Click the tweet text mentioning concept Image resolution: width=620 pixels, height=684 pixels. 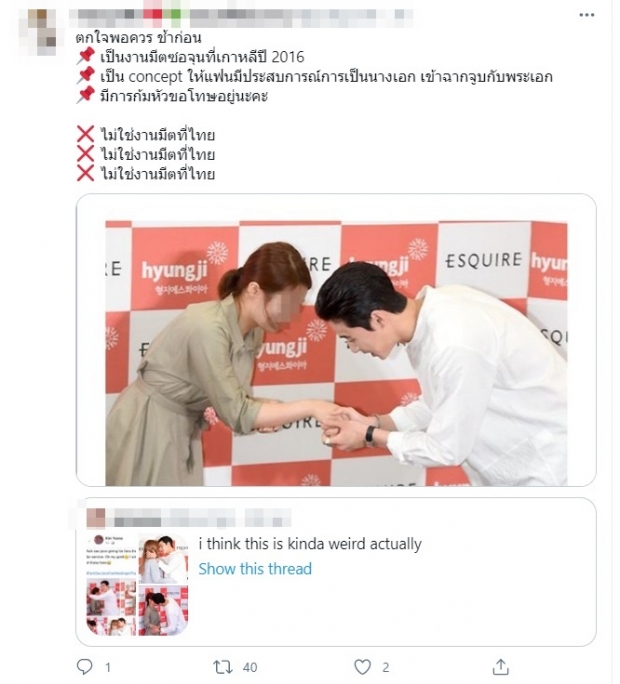coord(327,77)
